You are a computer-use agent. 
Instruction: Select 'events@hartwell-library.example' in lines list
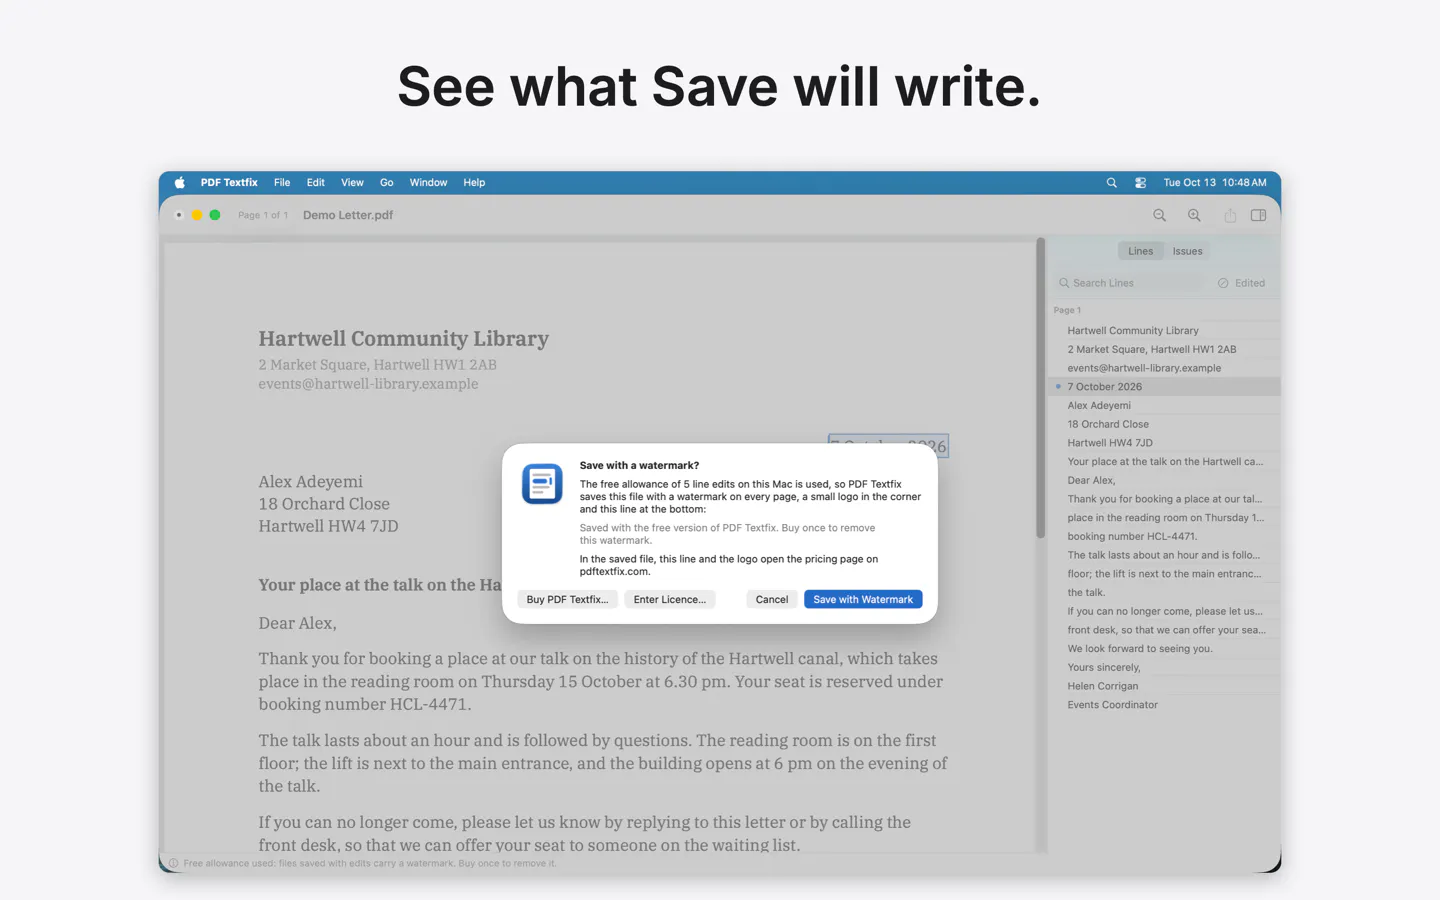click(1165, 368)
